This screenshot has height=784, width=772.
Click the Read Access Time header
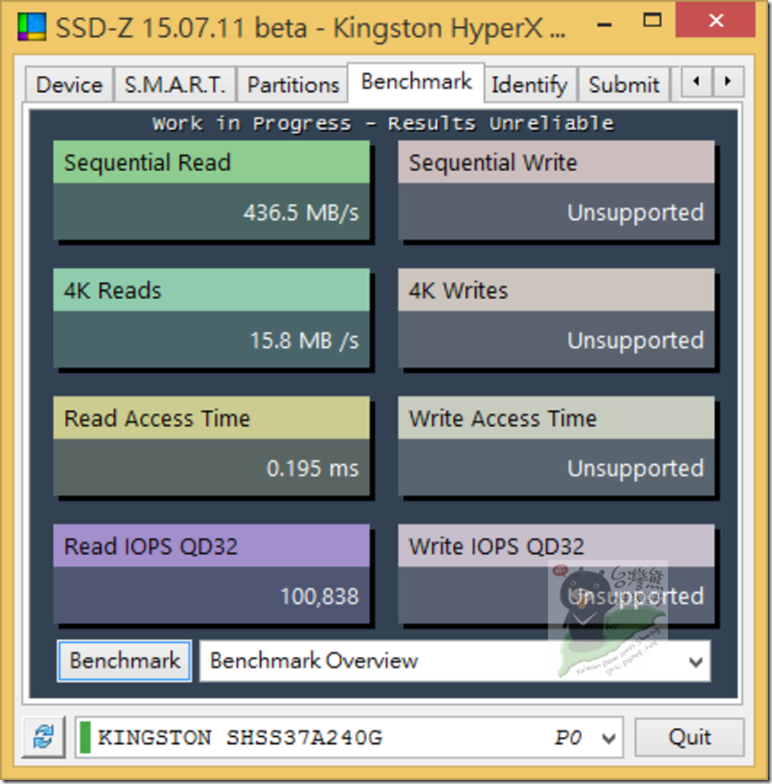212,418
